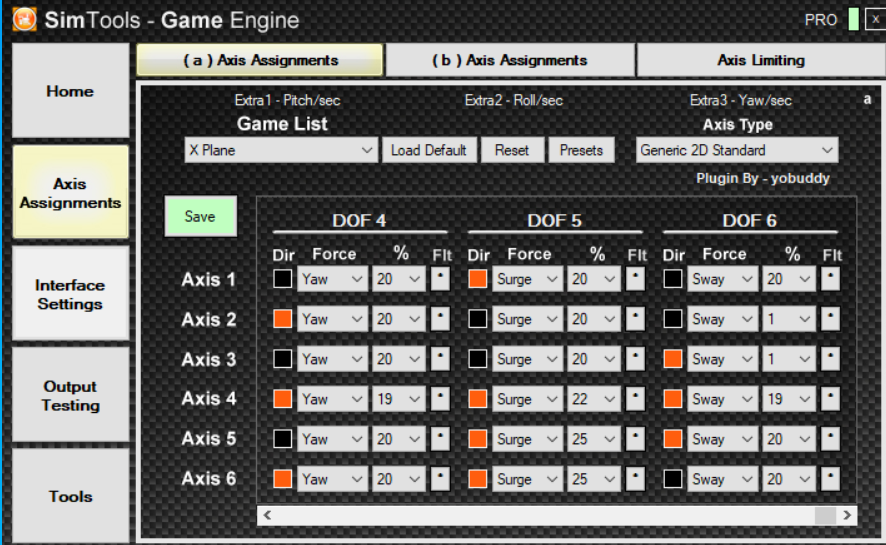
Task: Click the Load Default button
Action: [429, 150]
